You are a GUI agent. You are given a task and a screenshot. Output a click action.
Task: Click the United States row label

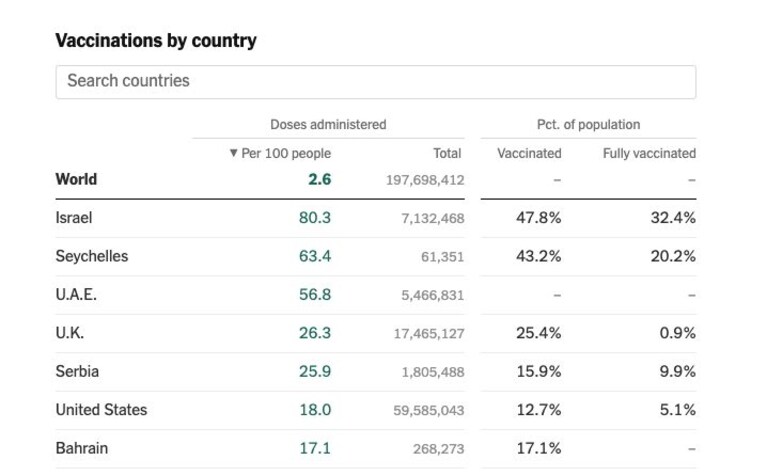coord(101,410)
